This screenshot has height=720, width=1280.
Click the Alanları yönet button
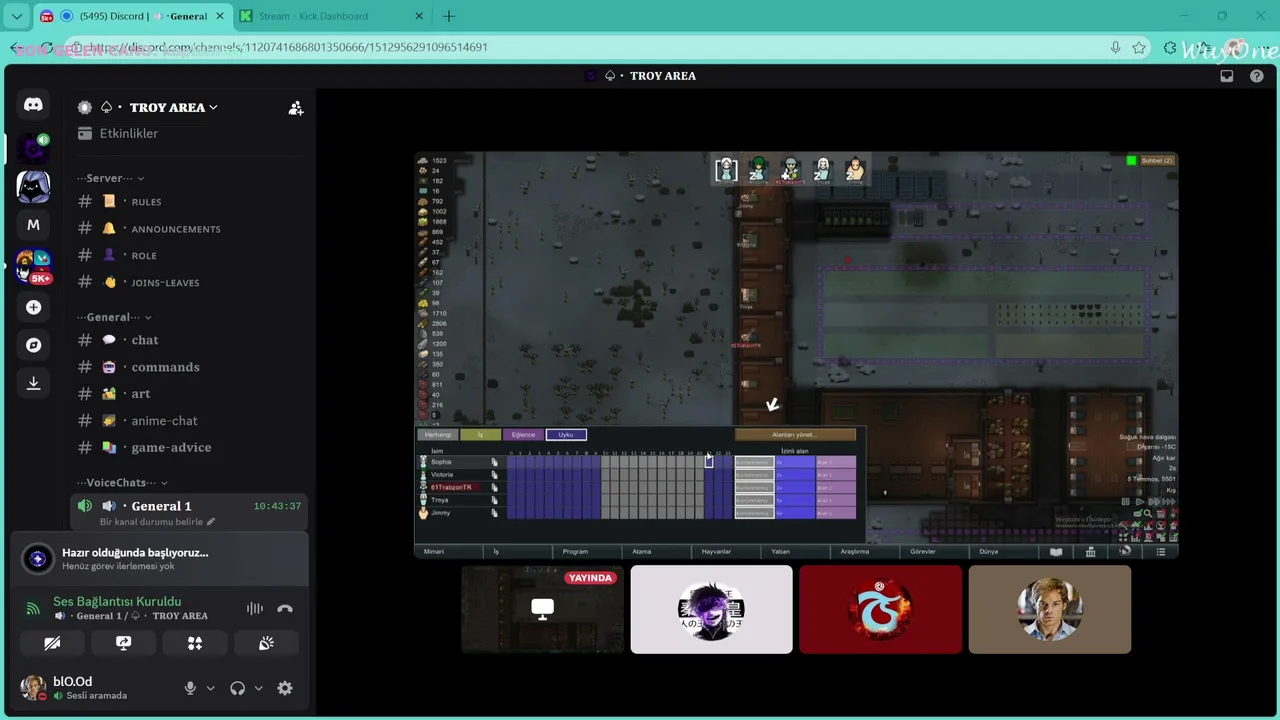tap(795, 435)
